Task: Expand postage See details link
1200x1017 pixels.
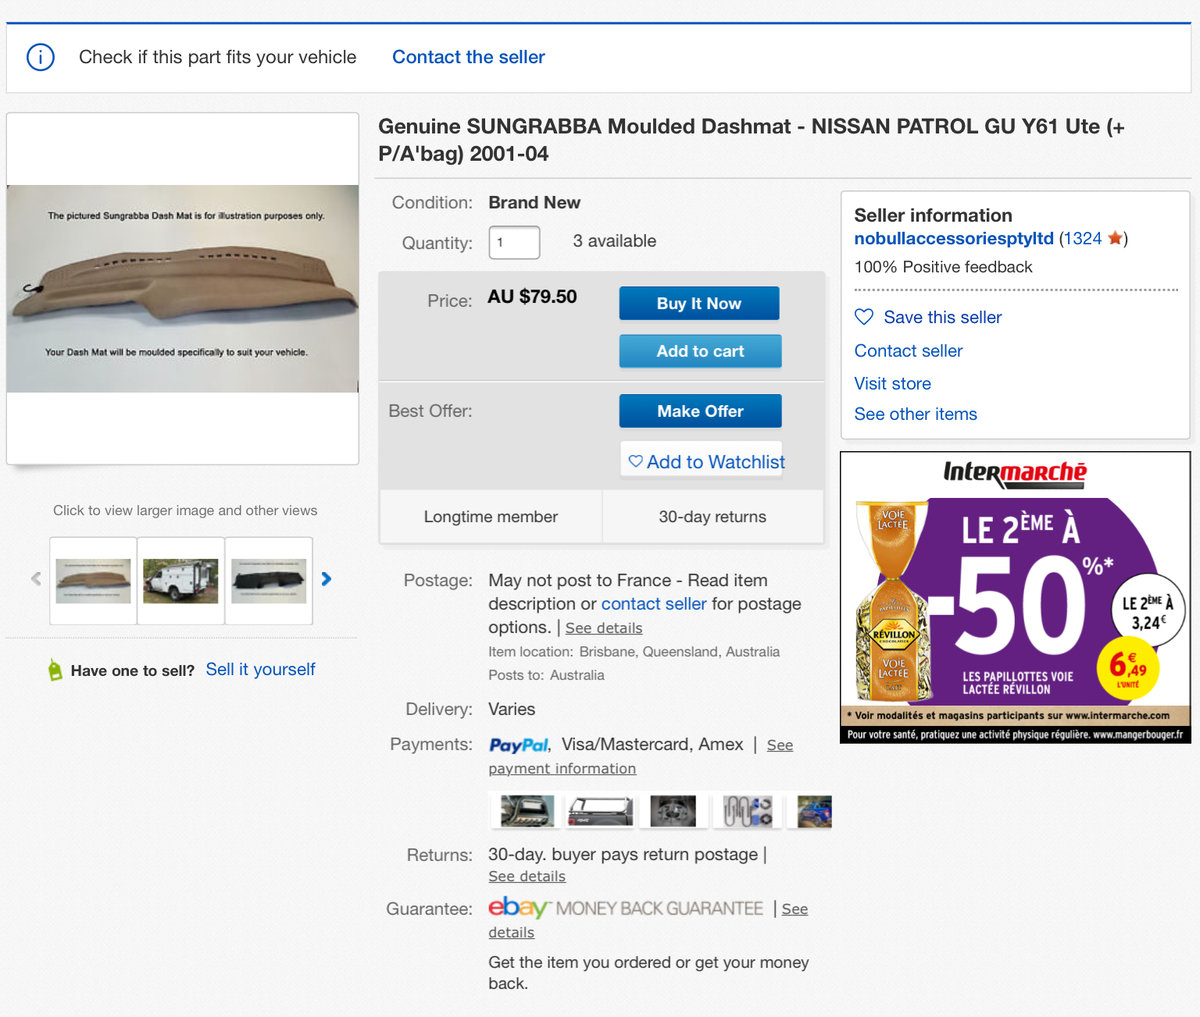Action: click(604, 628)
